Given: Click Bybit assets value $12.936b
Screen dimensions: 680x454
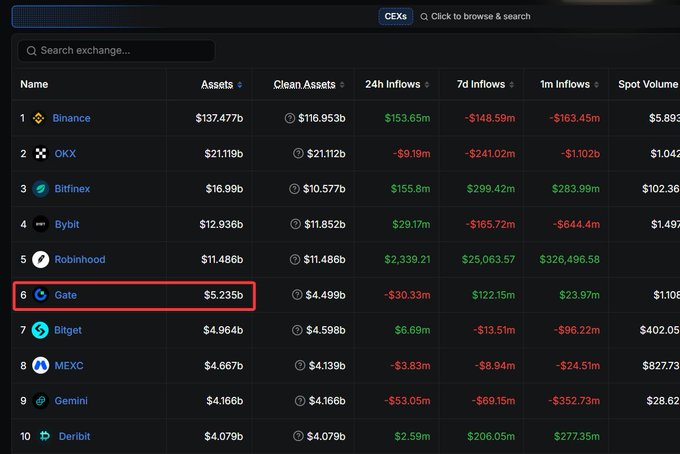Looking at the screenshot, I should click(x=221, y=224).
